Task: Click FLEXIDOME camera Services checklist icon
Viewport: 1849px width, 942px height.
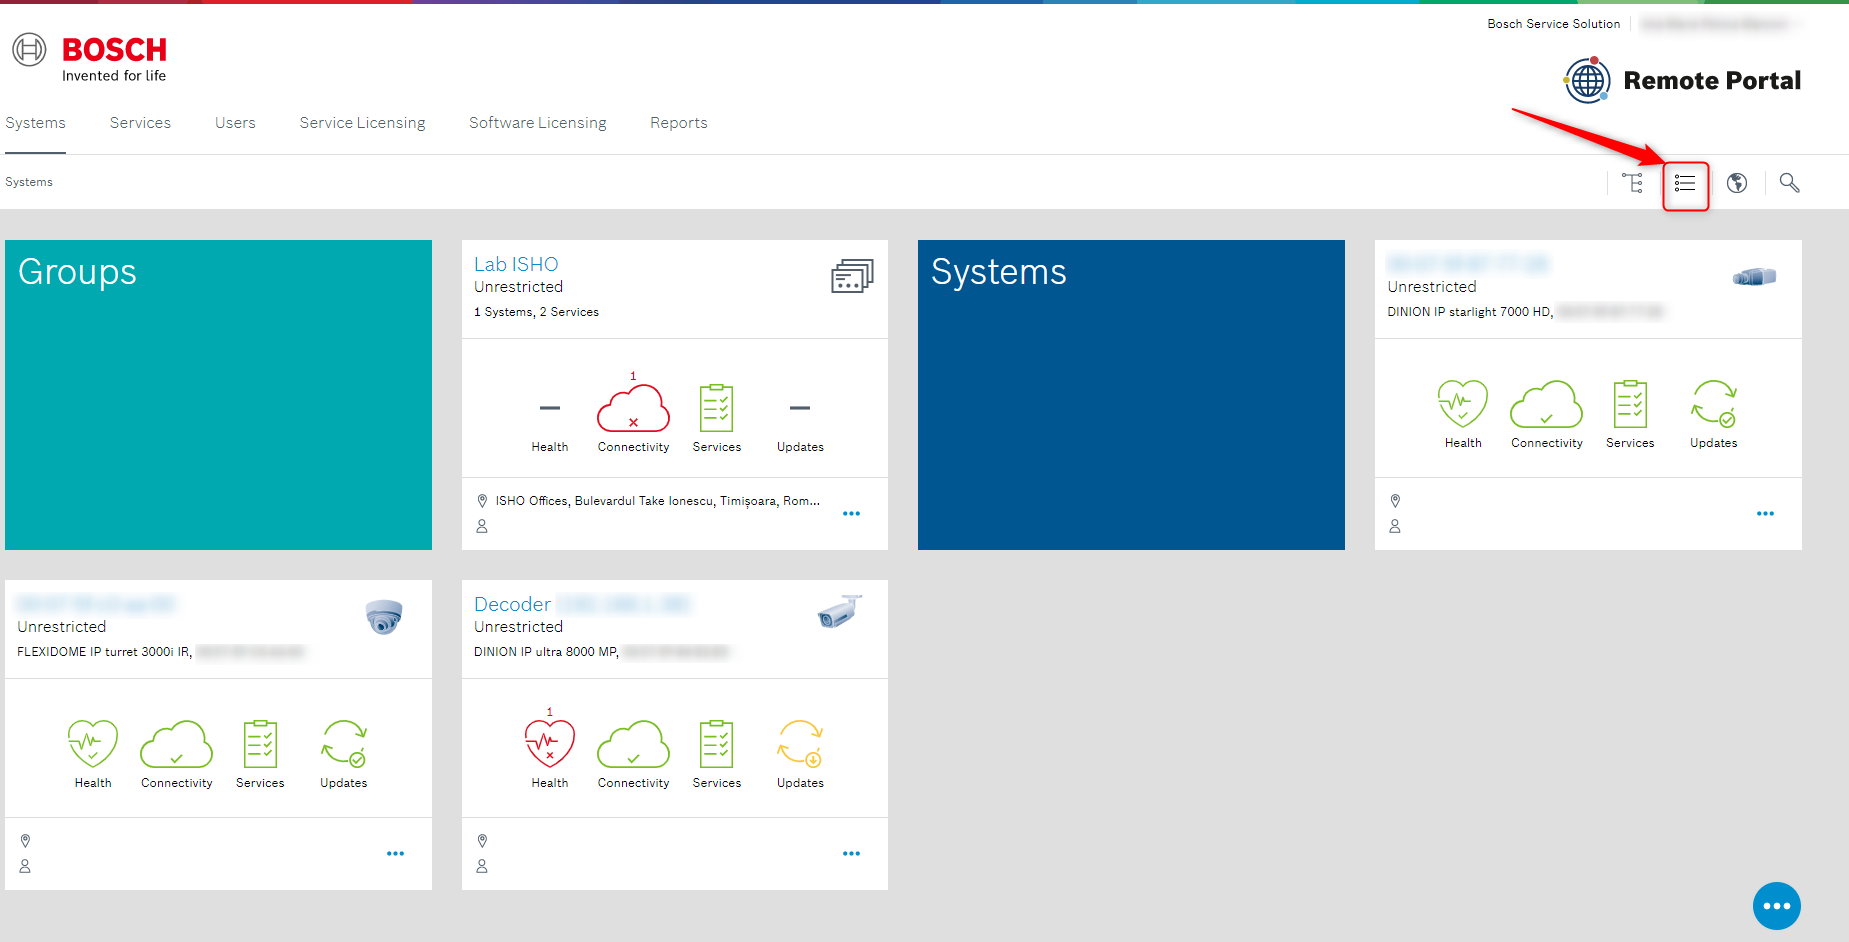Action: click(x=260, y=745)
